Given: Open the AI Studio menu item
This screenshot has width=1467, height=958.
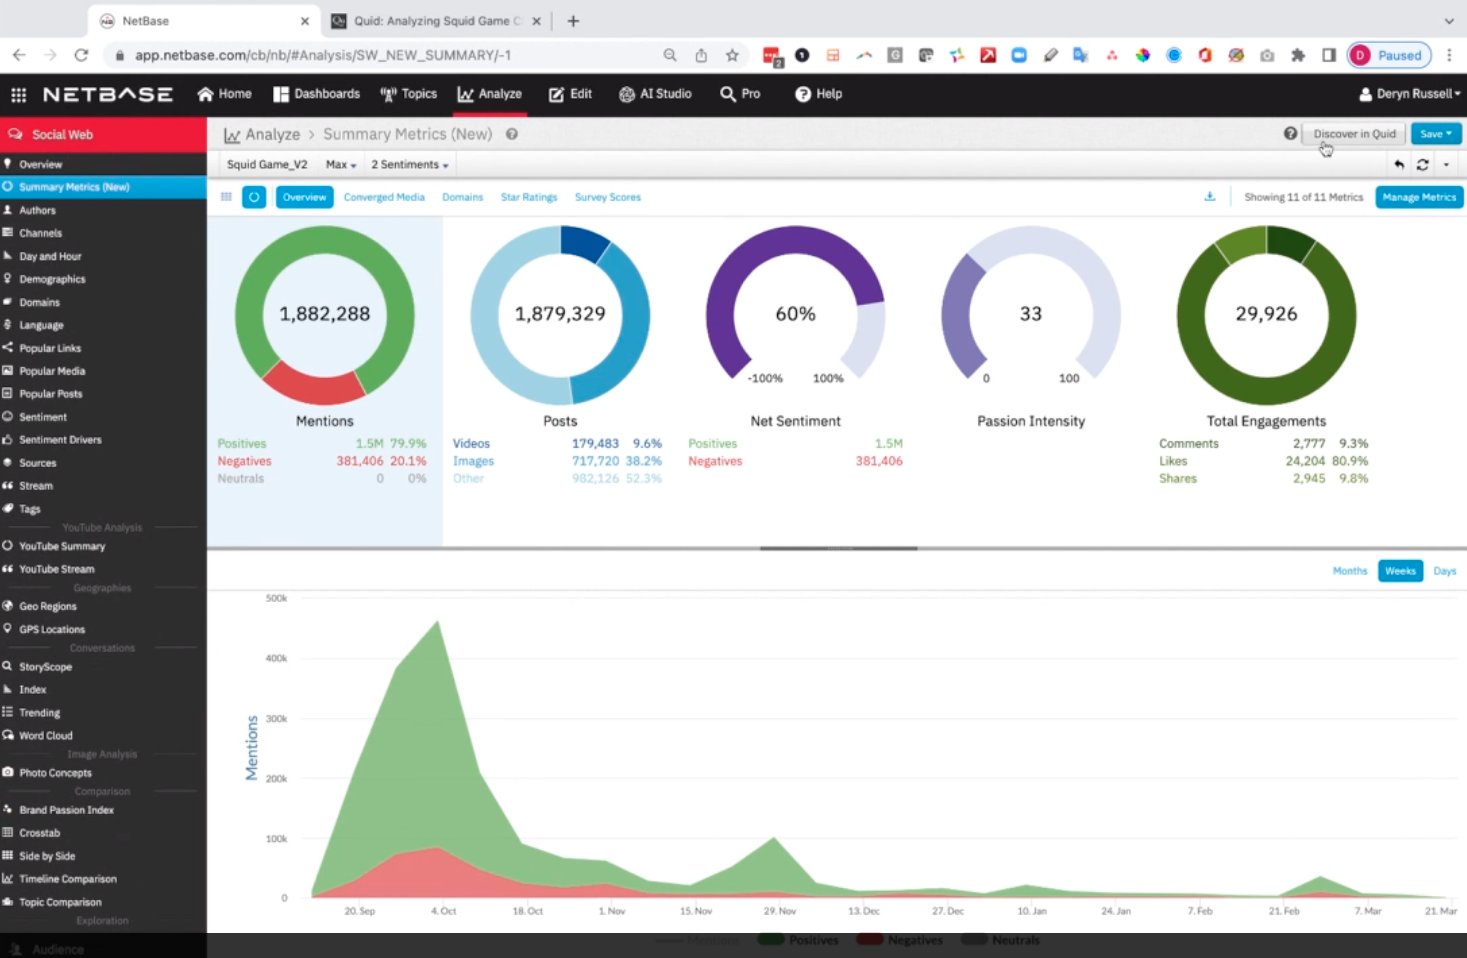Looking at the screenshot, I should click(655, 93).
